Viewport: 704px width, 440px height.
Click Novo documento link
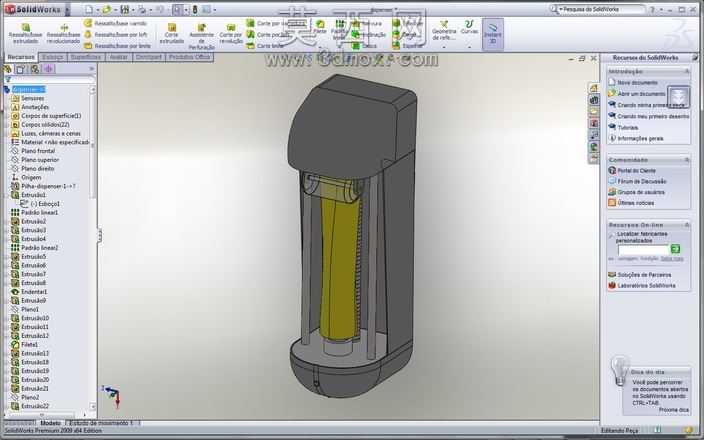tap(637, 83)
